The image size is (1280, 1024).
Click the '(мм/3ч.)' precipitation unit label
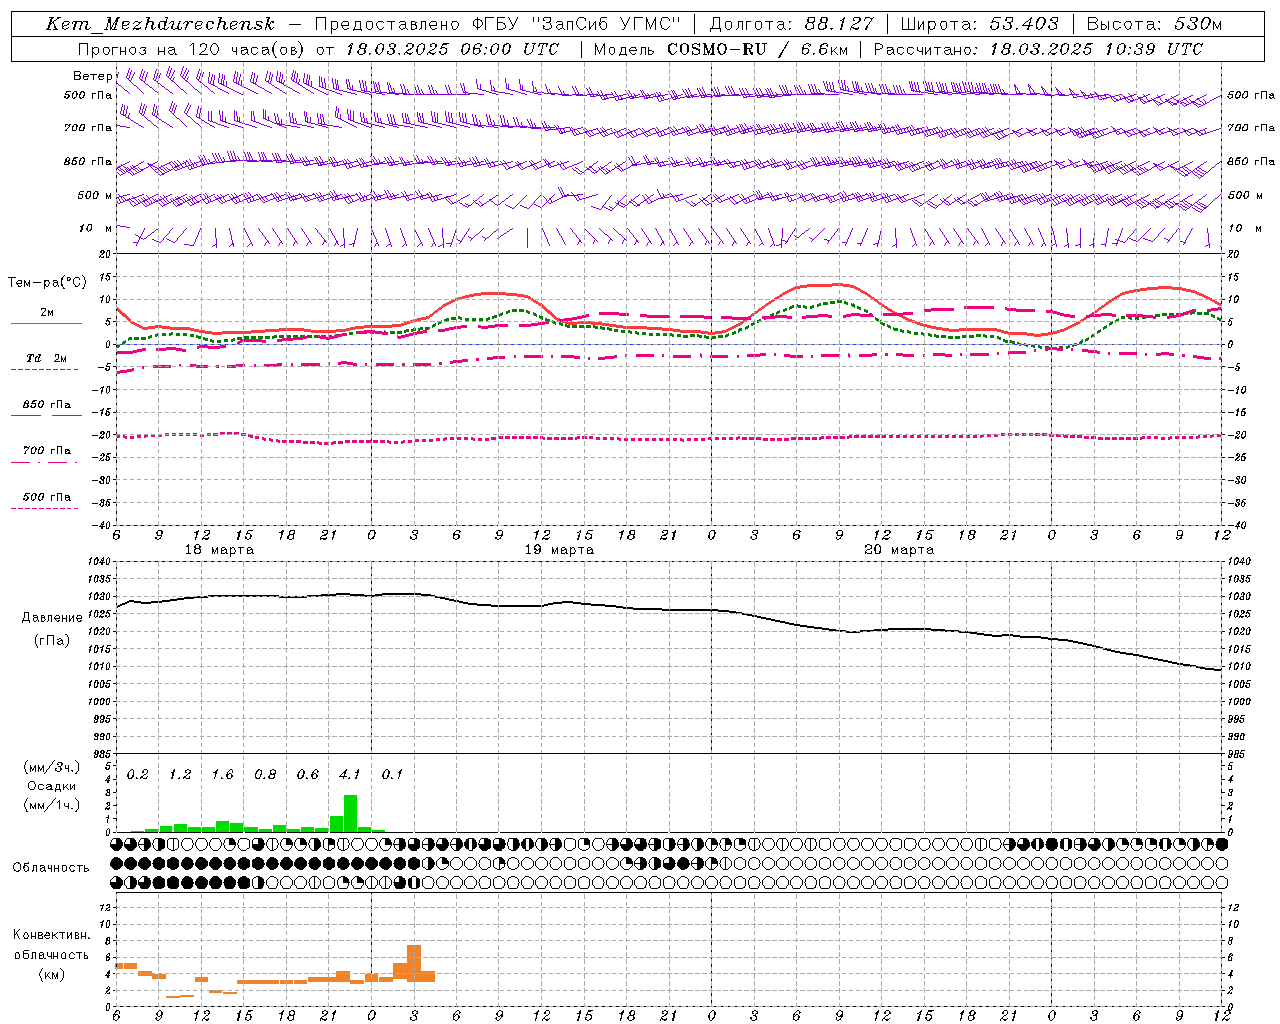click(x=52, y=767)
